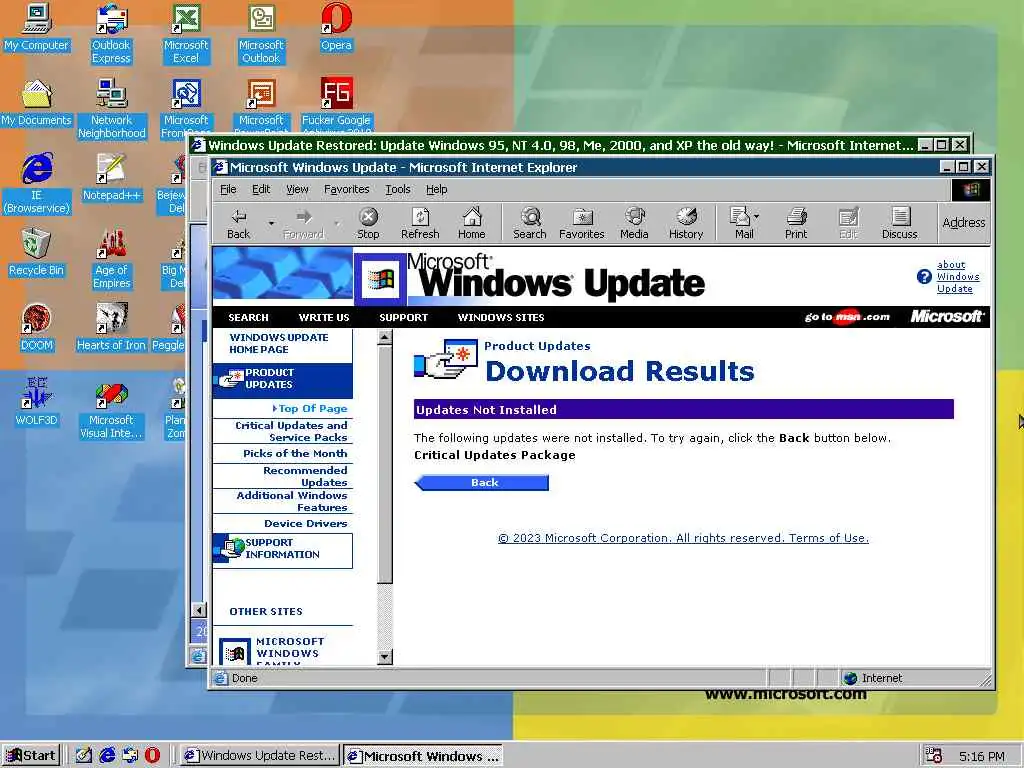Screen dimensions: 1024x768
Task: Open Recommended Updates sidebar link
Action: pos(305,476)
